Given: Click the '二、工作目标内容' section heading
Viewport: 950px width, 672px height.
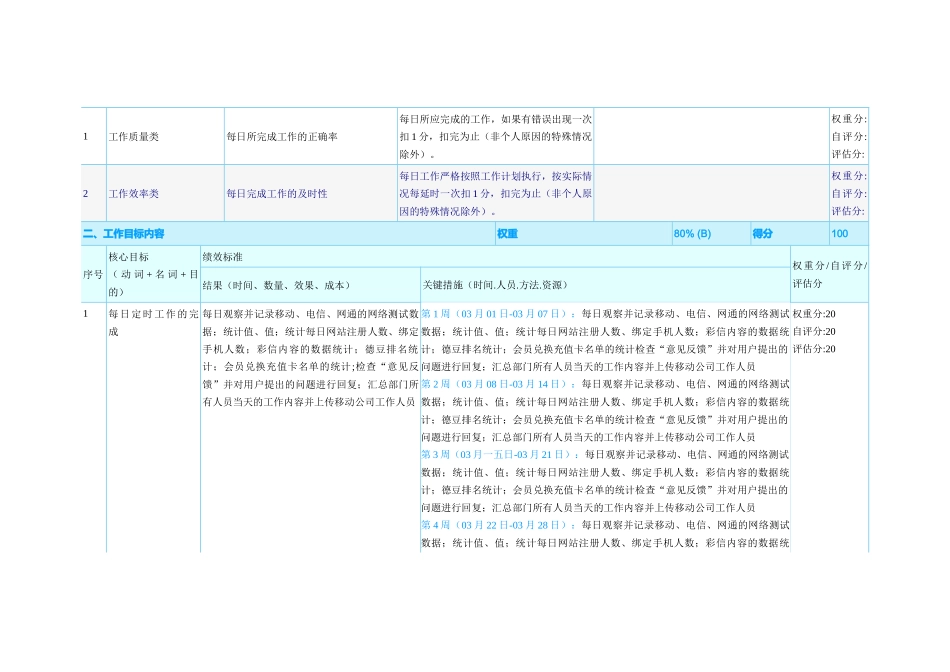Looking at the screenshot, I should [124, 234].
